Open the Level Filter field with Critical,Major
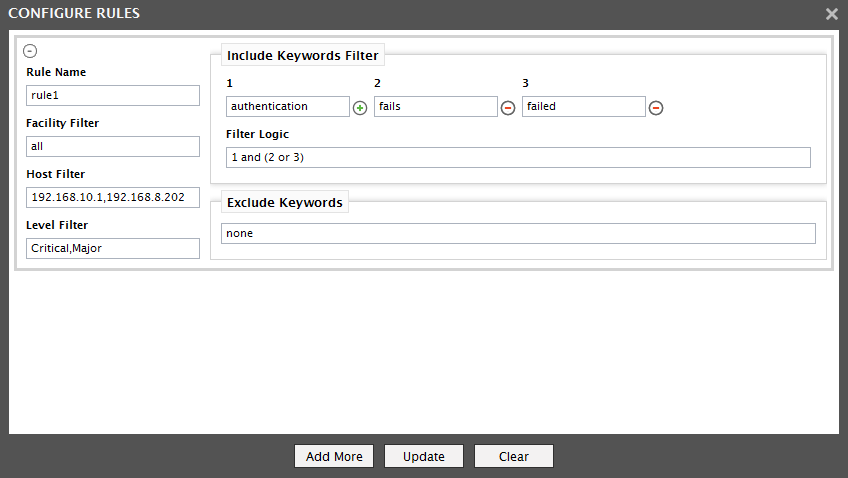 [x=113, y=248]
